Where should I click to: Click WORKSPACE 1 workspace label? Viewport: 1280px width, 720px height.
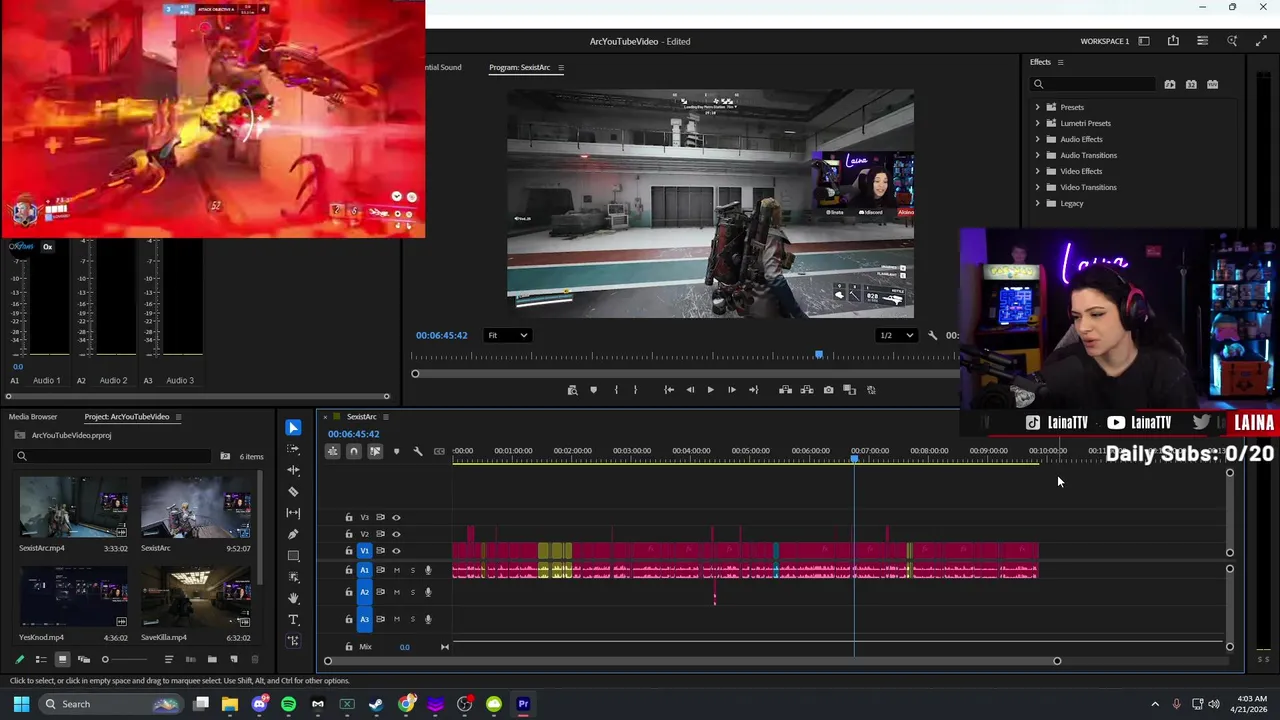[x=1104, y=41]
